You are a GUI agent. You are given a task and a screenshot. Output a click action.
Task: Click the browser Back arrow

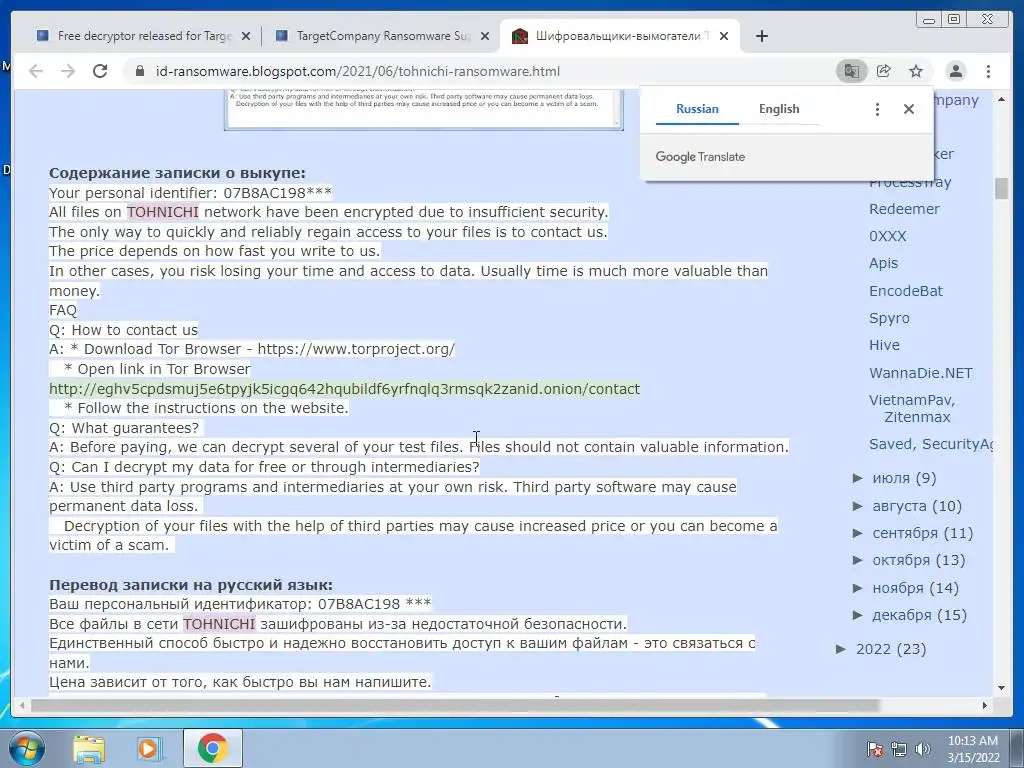[35, 71]
